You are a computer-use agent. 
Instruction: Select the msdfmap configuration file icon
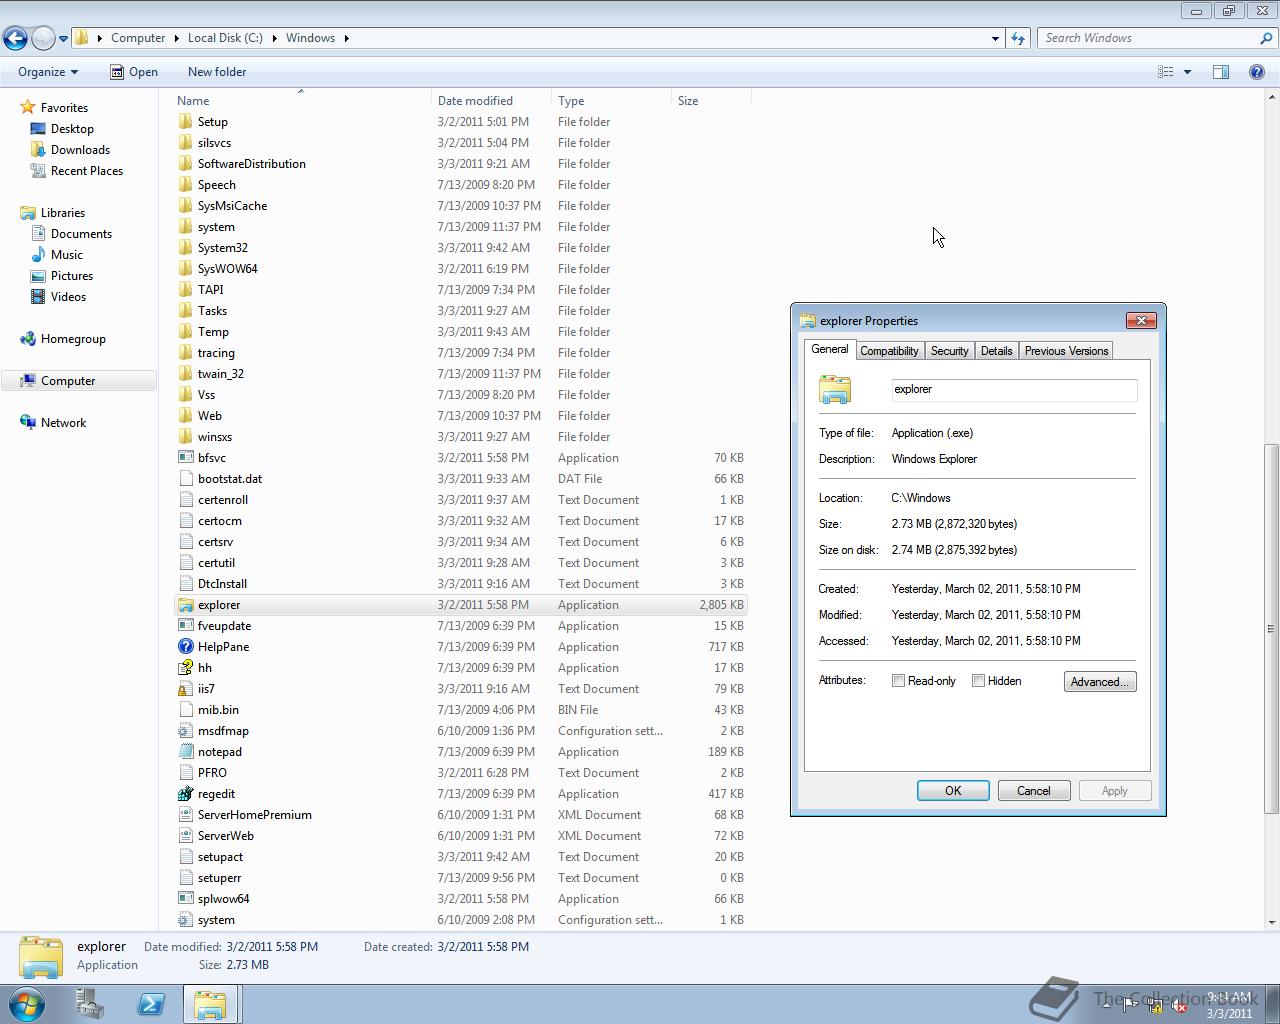185,731
